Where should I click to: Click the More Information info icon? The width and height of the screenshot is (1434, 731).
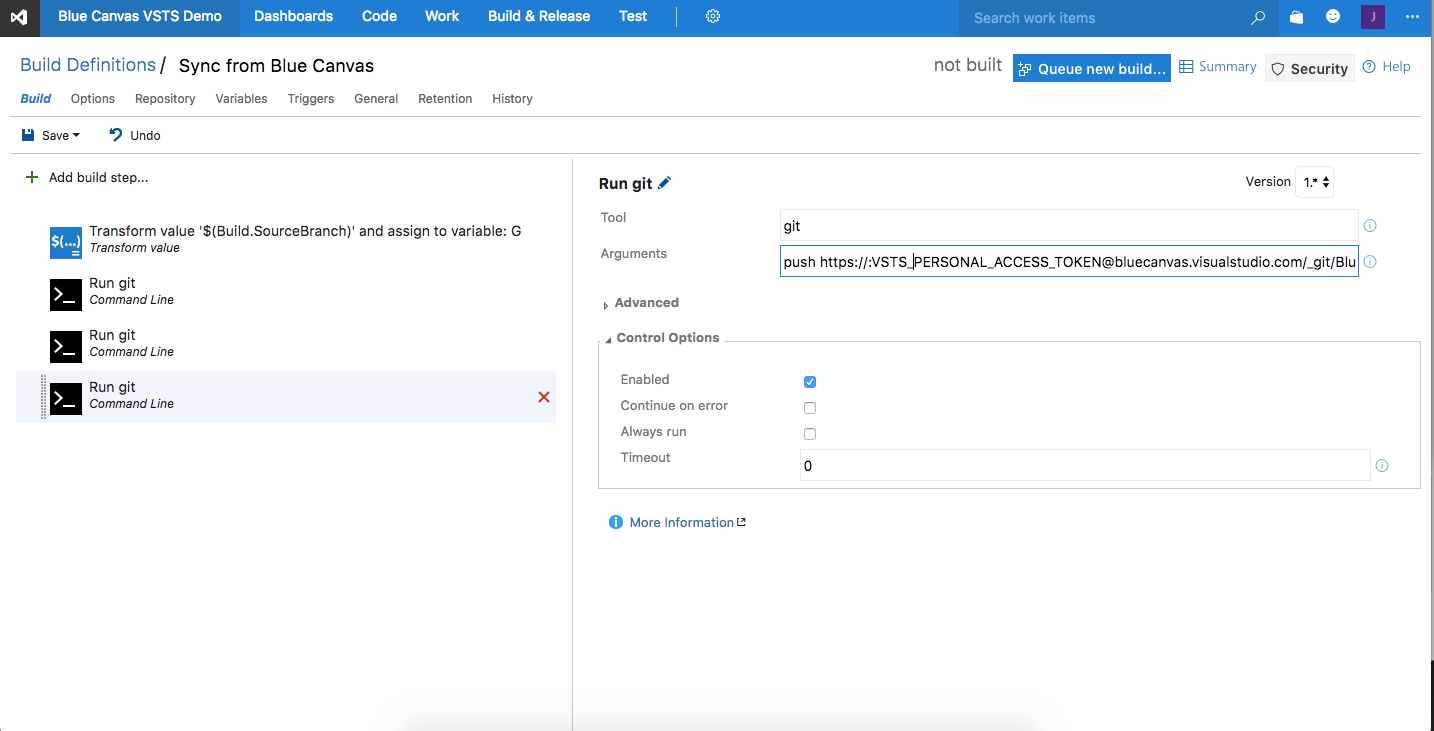point(616,522)
